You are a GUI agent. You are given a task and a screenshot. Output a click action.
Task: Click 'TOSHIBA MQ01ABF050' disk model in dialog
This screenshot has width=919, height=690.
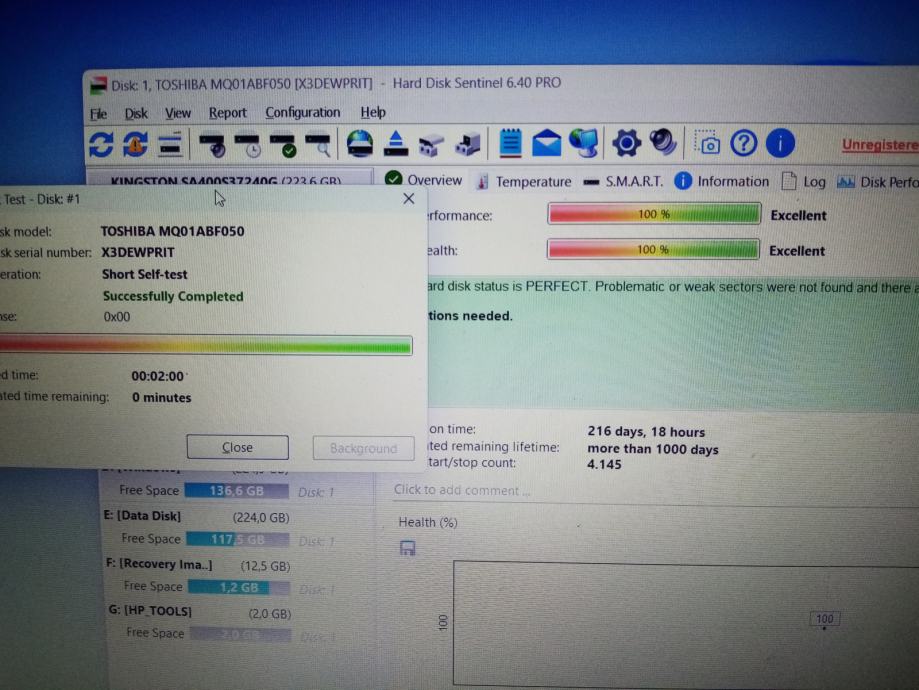(x=172, y=232)
